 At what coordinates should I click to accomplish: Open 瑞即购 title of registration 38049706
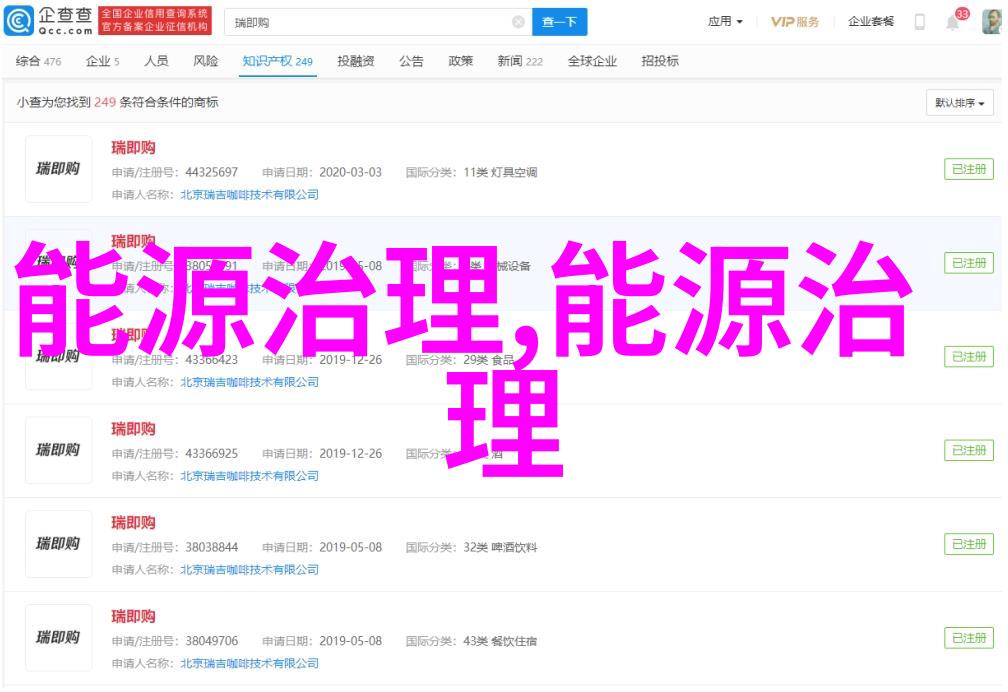[x=133, y=617]
